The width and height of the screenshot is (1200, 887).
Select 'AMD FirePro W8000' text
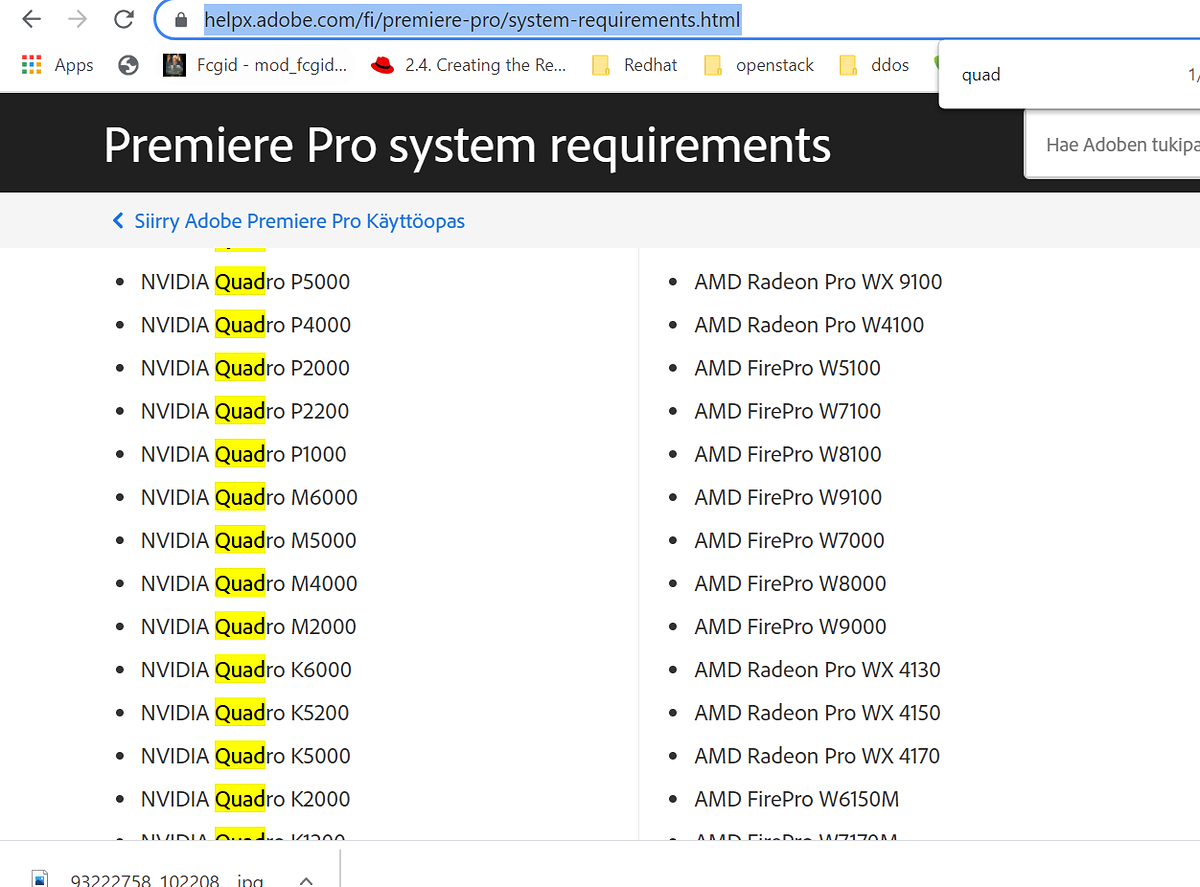pos(790,583)
